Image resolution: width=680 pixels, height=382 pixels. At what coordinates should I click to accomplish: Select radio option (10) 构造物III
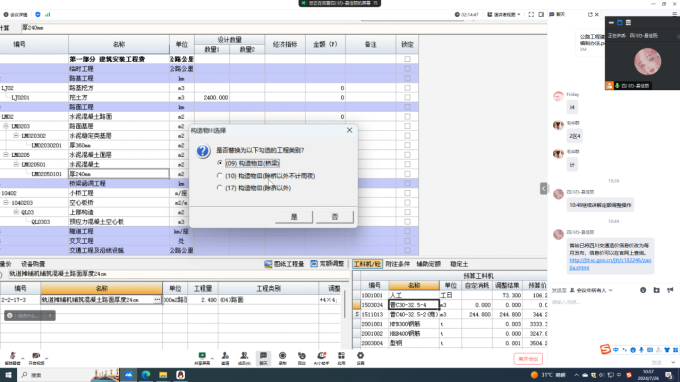(220, 176)
